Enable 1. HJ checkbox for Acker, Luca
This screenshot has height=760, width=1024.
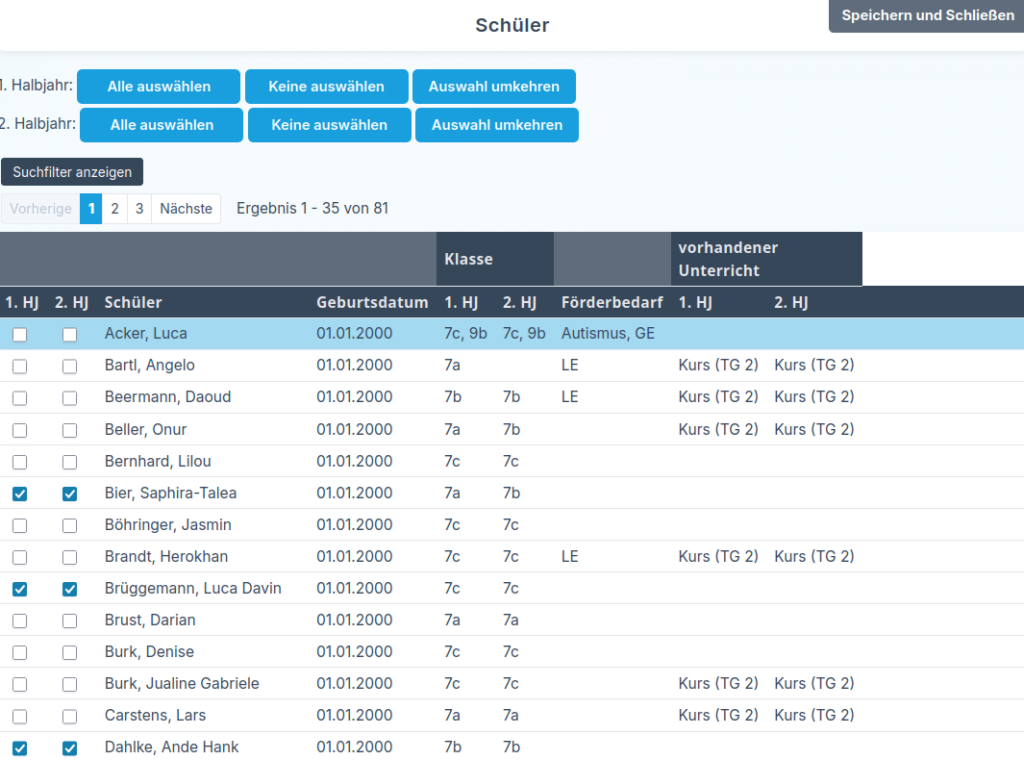tap(20, 335)
